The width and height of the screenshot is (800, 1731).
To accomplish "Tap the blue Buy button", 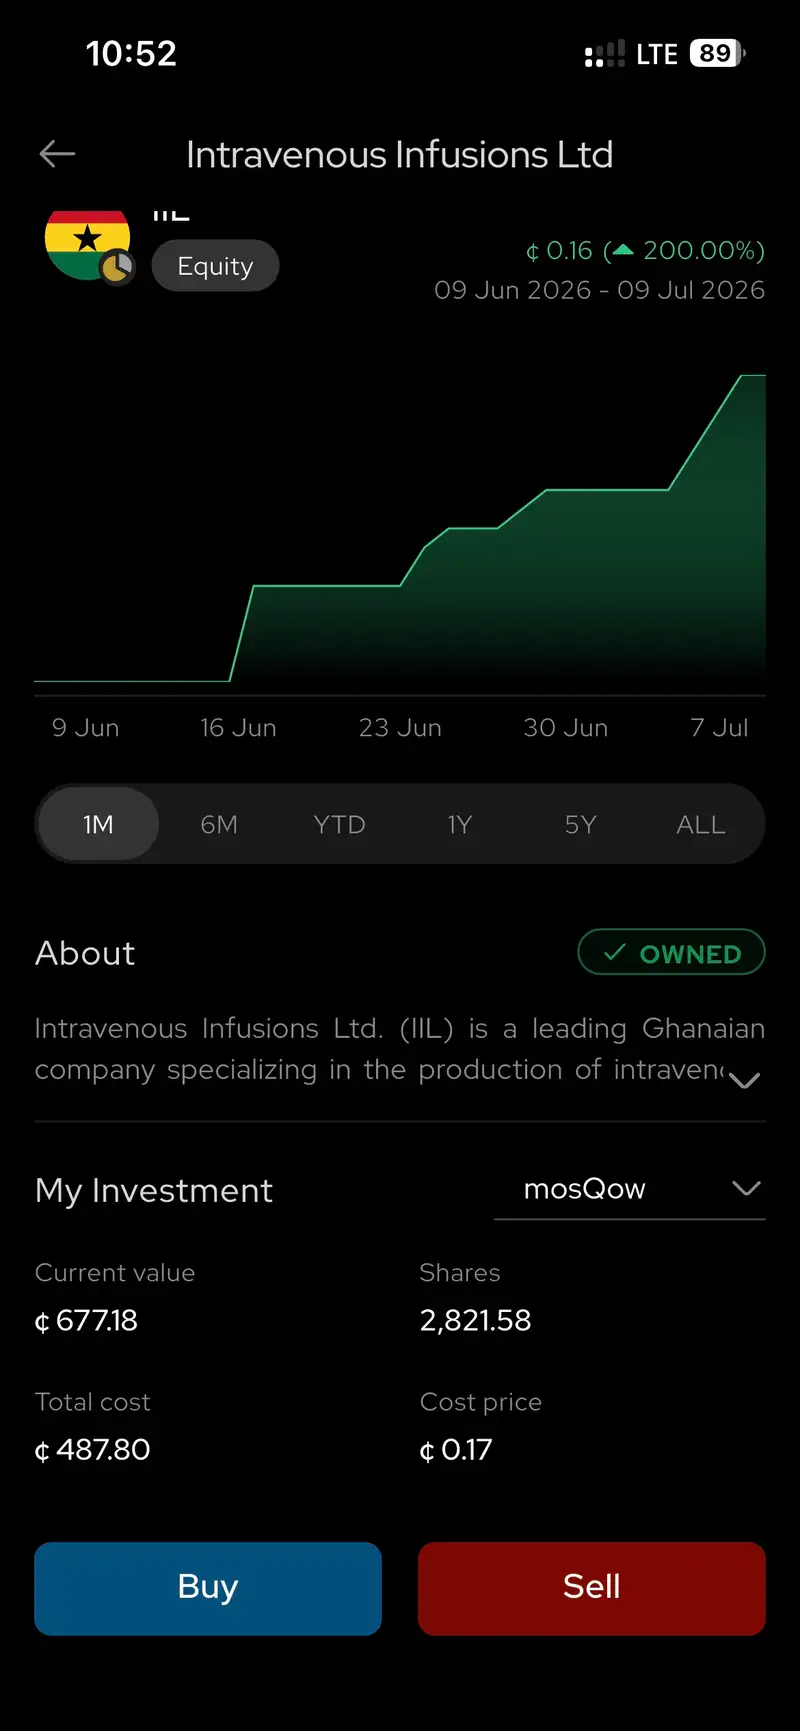I will coord(208,1588).
